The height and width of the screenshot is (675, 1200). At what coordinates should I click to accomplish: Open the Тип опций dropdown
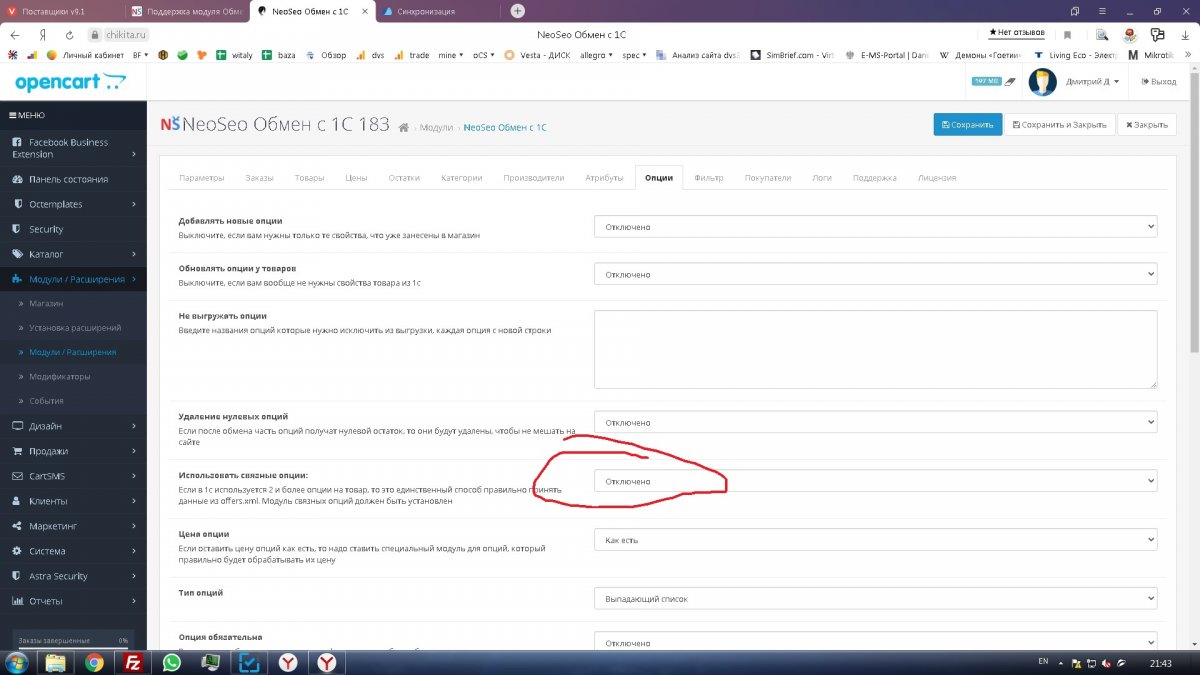click(875, 599)
